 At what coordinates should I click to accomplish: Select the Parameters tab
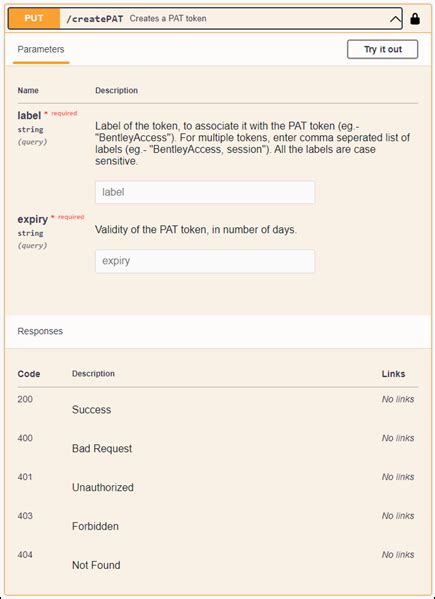pos(41,49)
